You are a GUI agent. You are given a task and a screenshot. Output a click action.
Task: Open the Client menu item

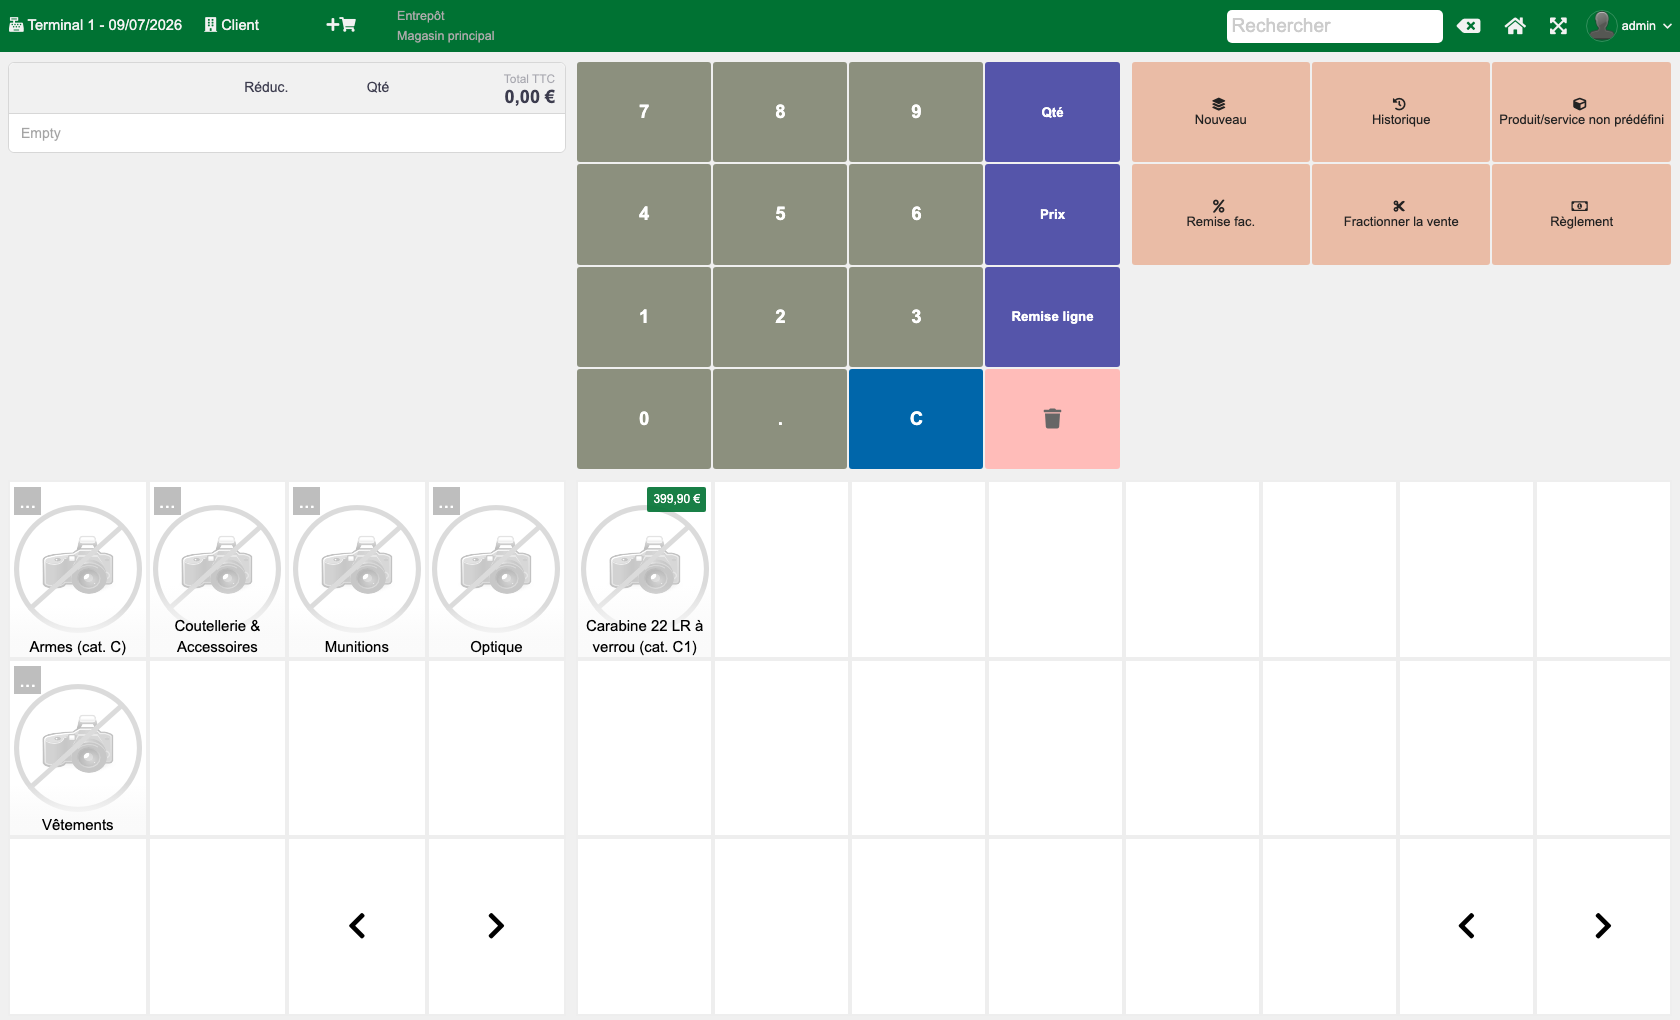[231, 25]
